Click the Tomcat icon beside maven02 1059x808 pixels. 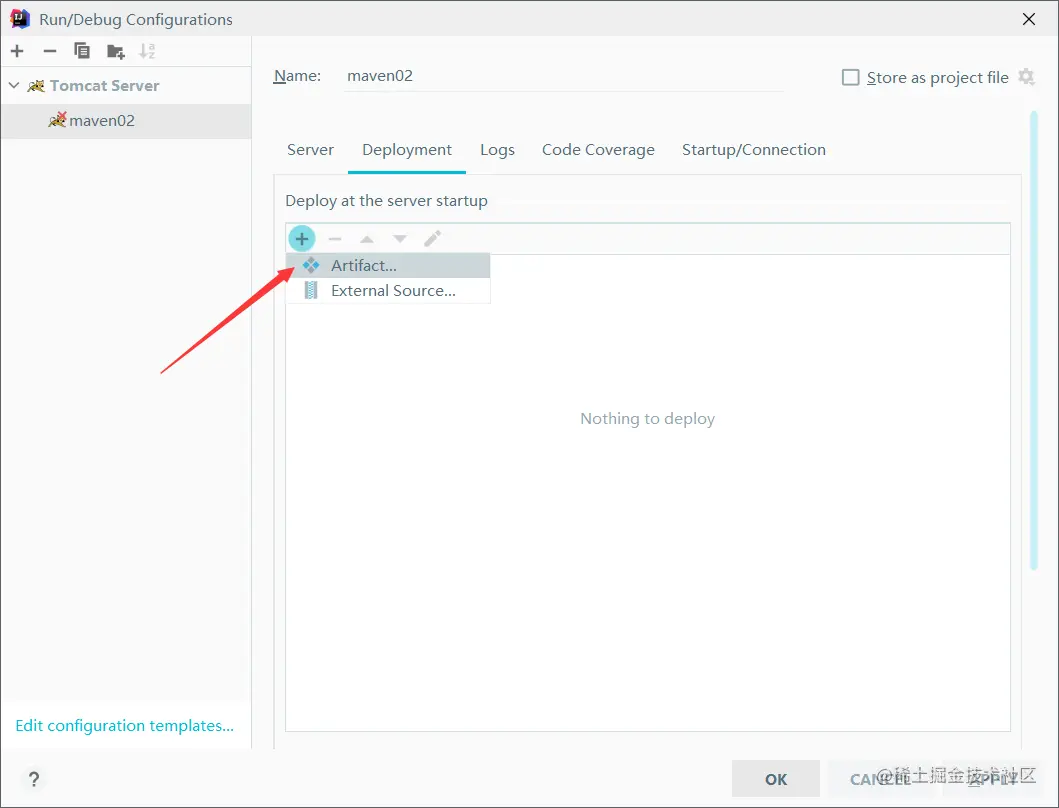[x=57, y=120]
